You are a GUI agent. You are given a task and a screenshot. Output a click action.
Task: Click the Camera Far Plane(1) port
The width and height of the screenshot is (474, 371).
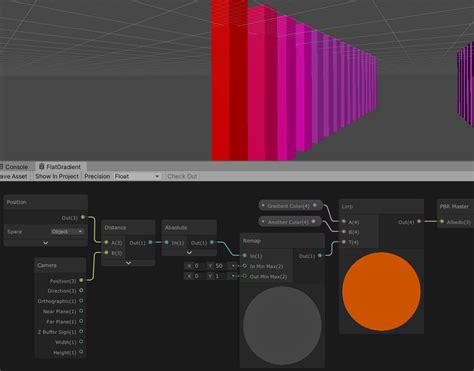pos(81,321)
